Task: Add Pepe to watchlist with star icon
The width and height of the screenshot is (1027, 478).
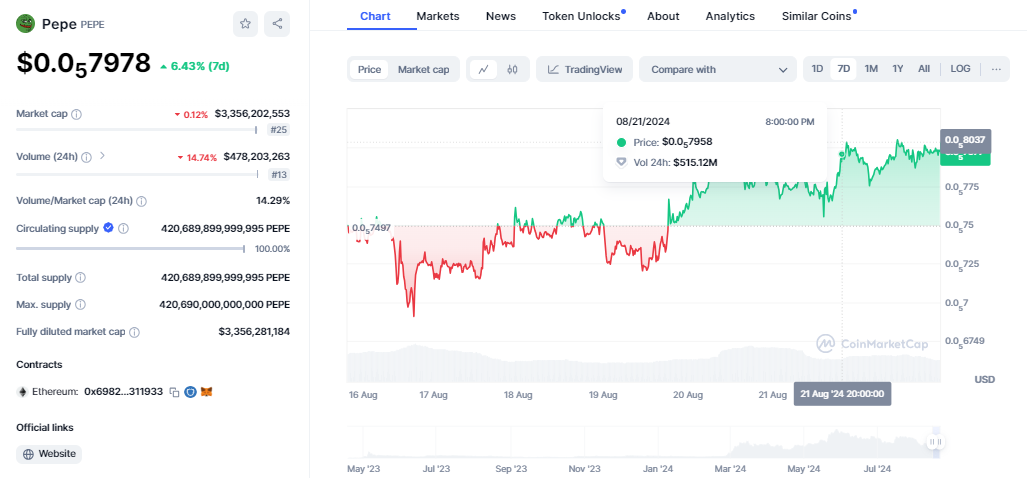Action: (245, 24)
